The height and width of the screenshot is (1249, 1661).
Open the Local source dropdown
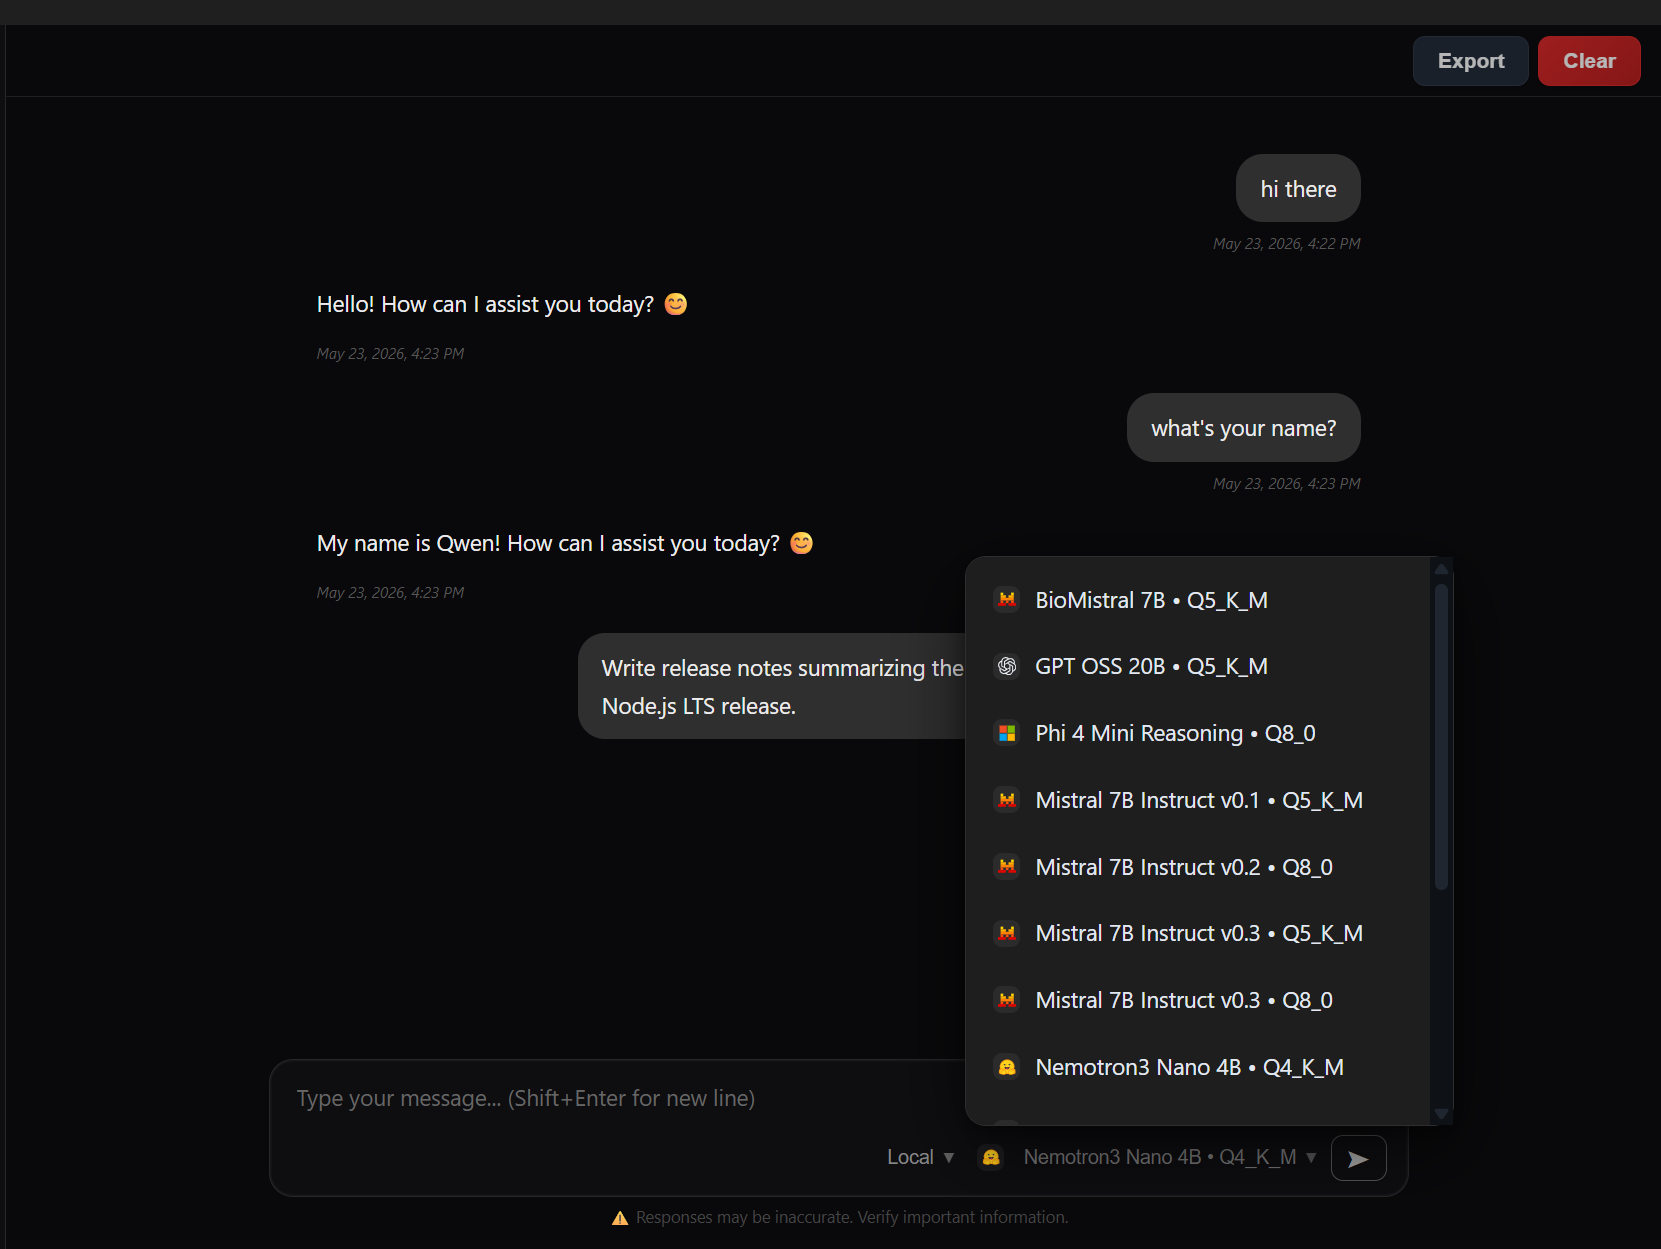pos(920,1157)
